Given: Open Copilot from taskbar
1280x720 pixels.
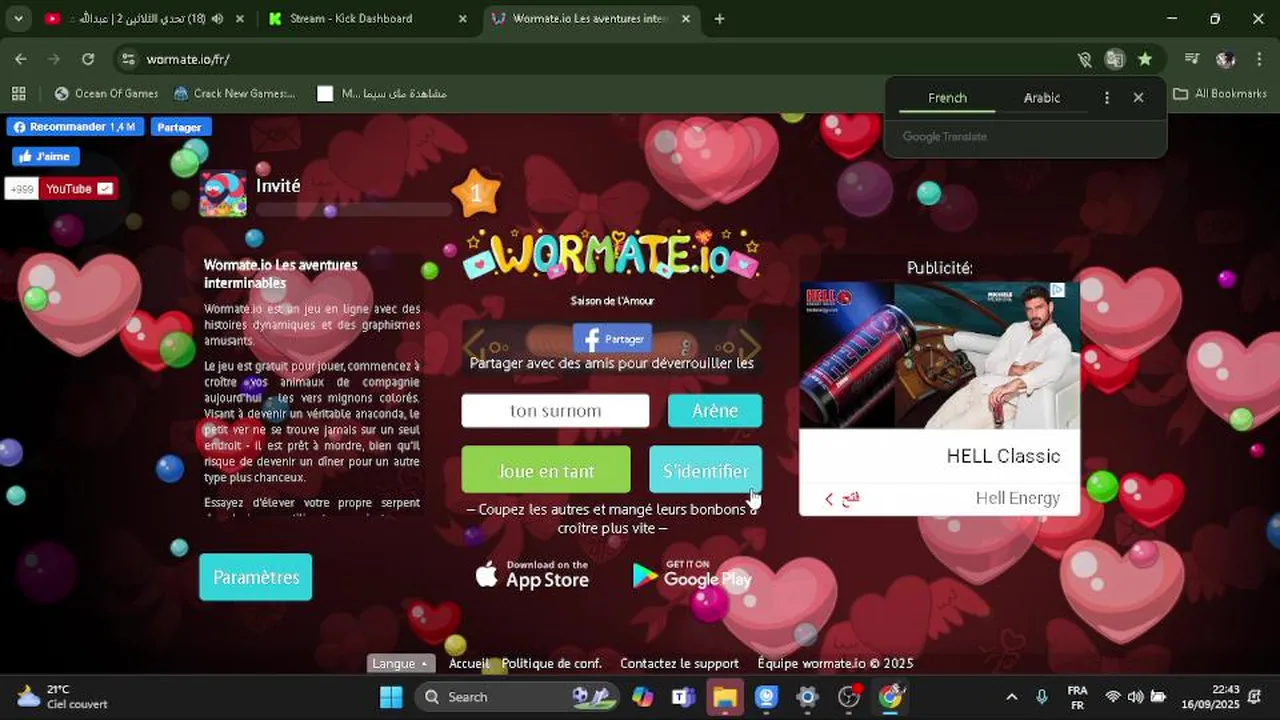Looking at the screenshot, I should click(642, 697).
